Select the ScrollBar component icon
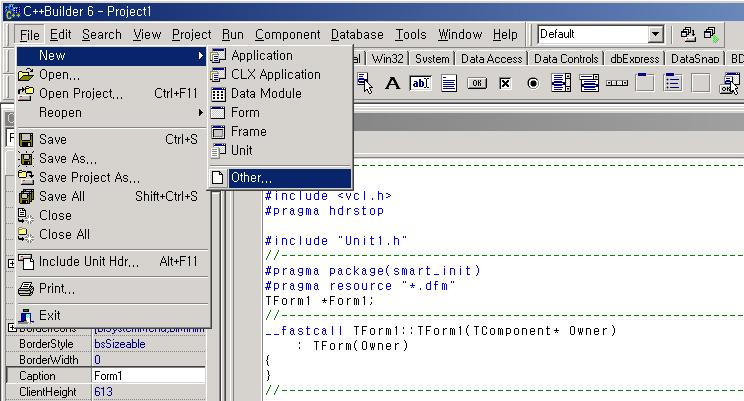 pyautogui.click(x=617, y=83)
